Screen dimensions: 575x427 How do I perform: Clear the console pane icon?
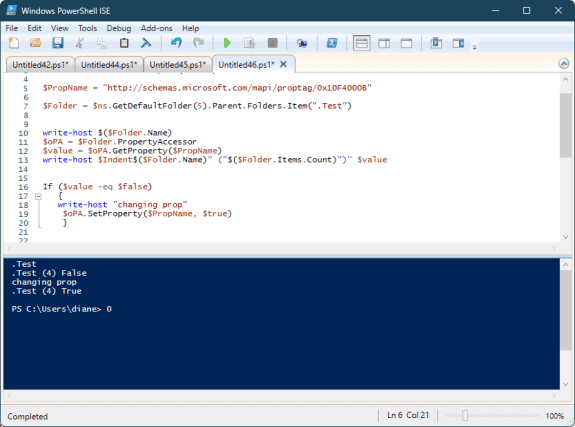[x=146, y=43]
